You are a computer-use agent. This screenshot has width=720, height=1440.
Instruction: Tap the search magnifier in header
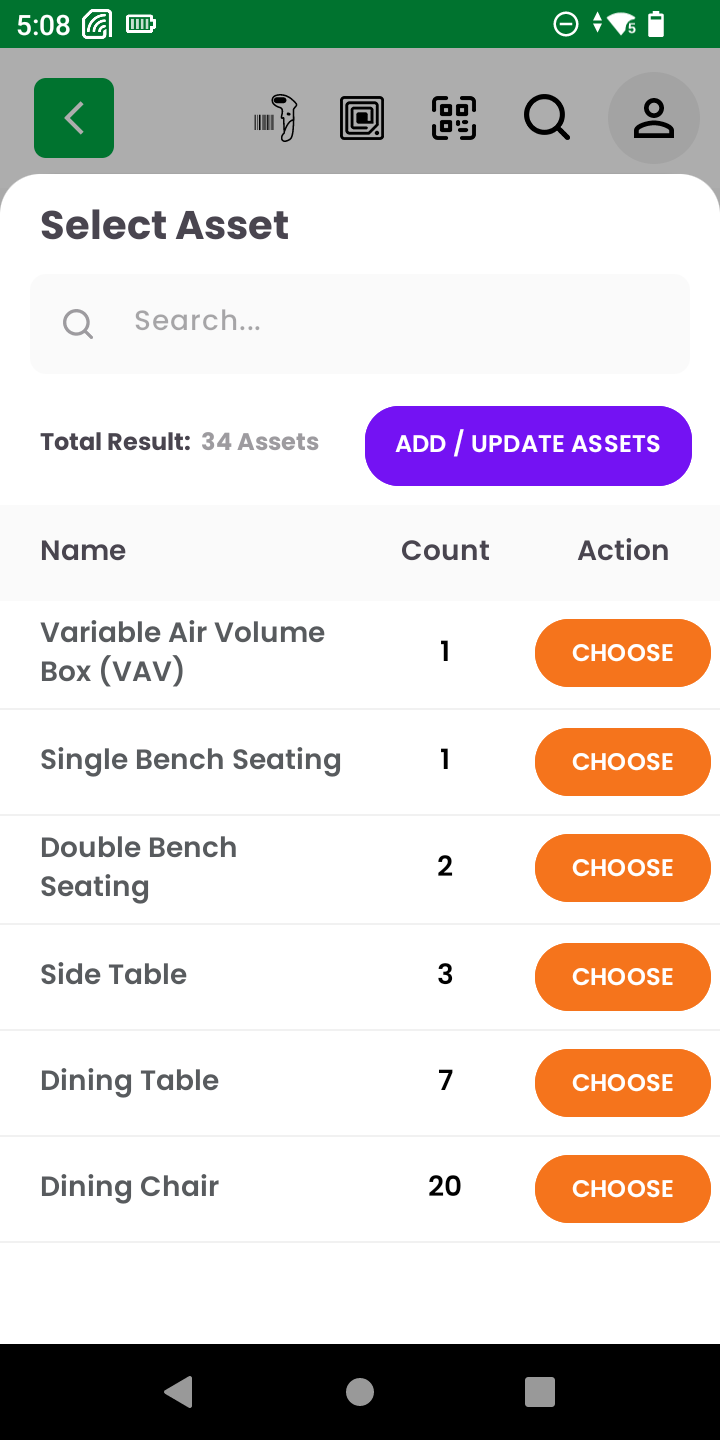[547, 118]
